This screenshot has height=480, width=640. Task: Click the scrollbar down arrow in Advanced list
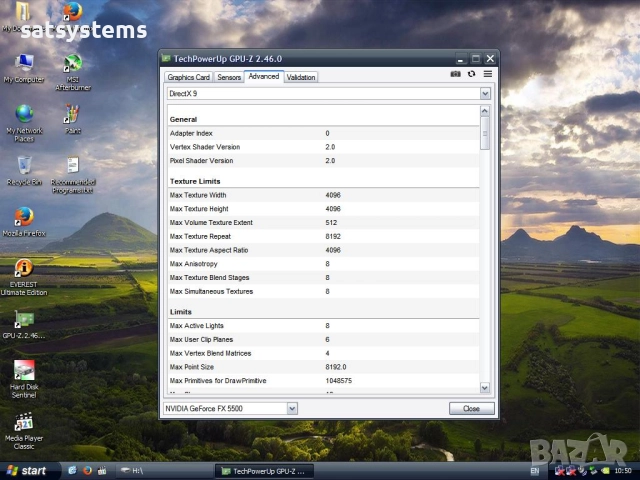tap(485, 387)
